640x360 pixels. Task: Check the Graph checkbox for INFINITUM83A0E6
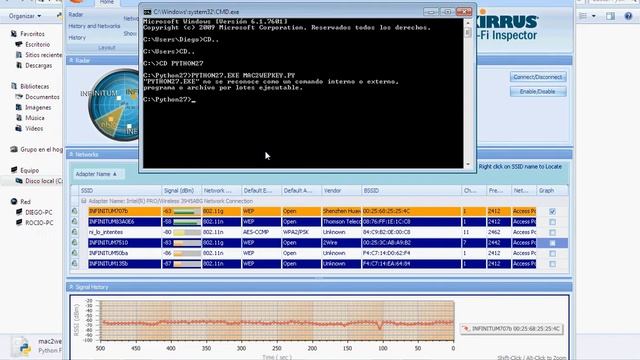(552, 222)
